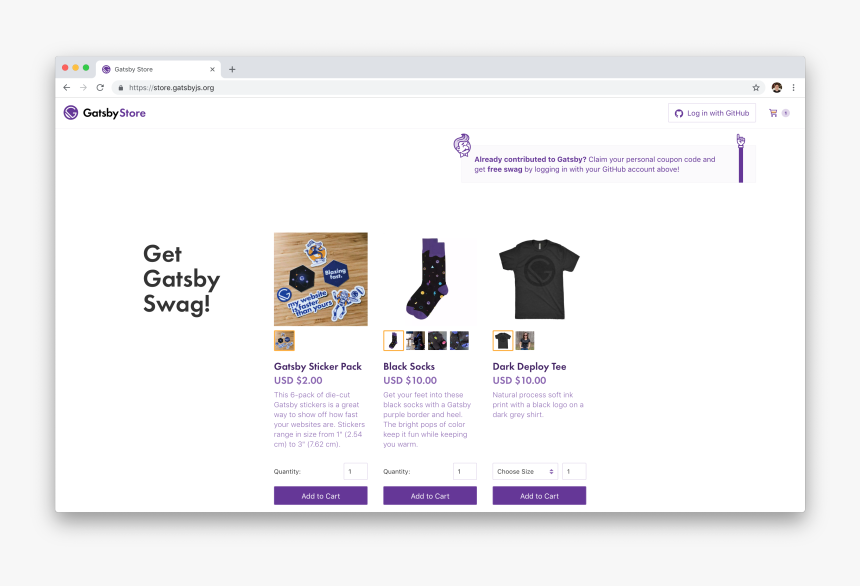Viewport: 860px width, 586px height.
Task: Open the shopping cart icon
Action: click(x=773, y=113)
